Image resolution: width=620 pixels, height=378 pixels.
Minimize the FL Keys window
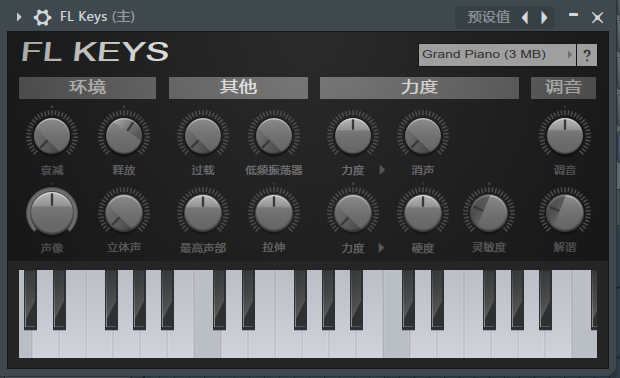[x=573, y=15]
